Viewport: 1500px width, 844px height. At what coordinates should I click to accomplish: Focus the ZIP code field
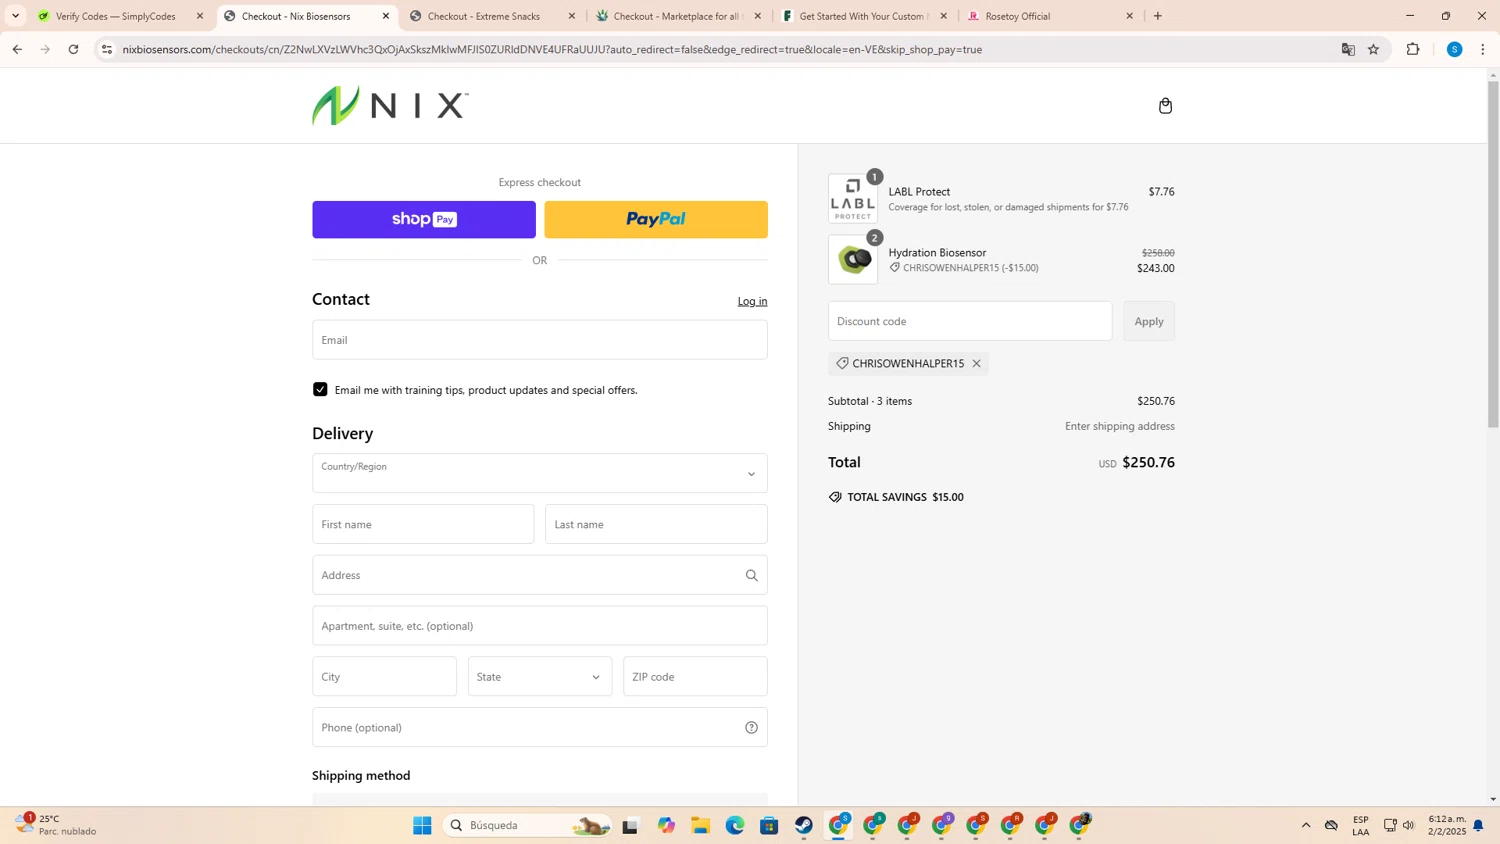[x=695, y=676]
